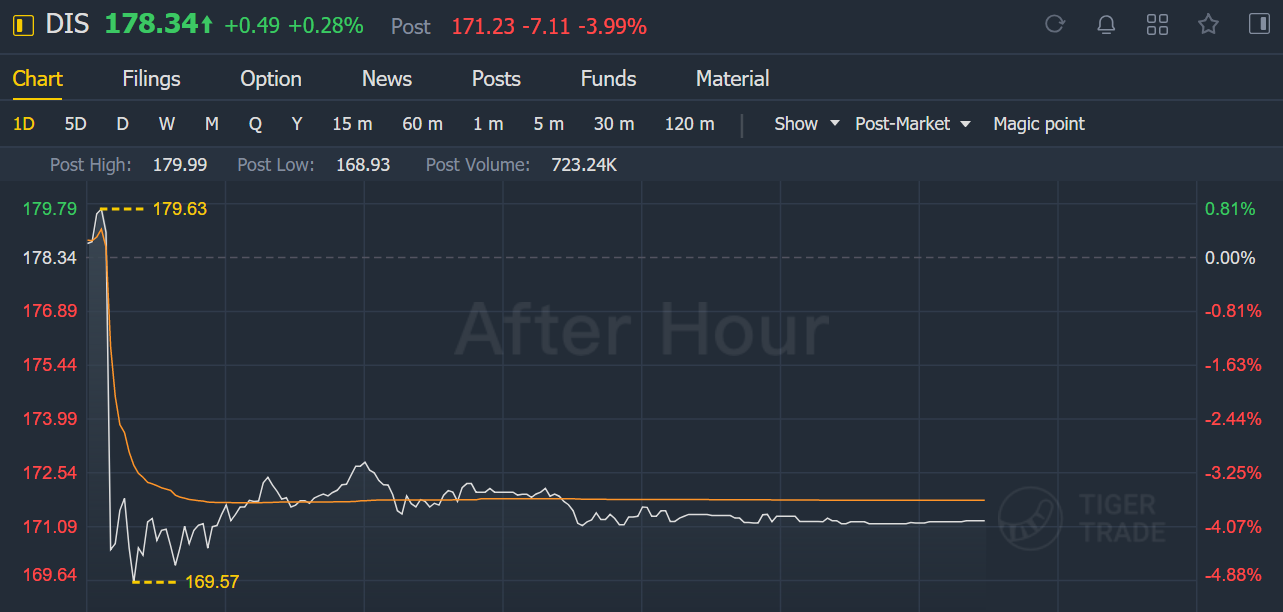The width and height of the screenshot is (1283, 612).
Task: Open the Material tab
Action: pos(733,79)
